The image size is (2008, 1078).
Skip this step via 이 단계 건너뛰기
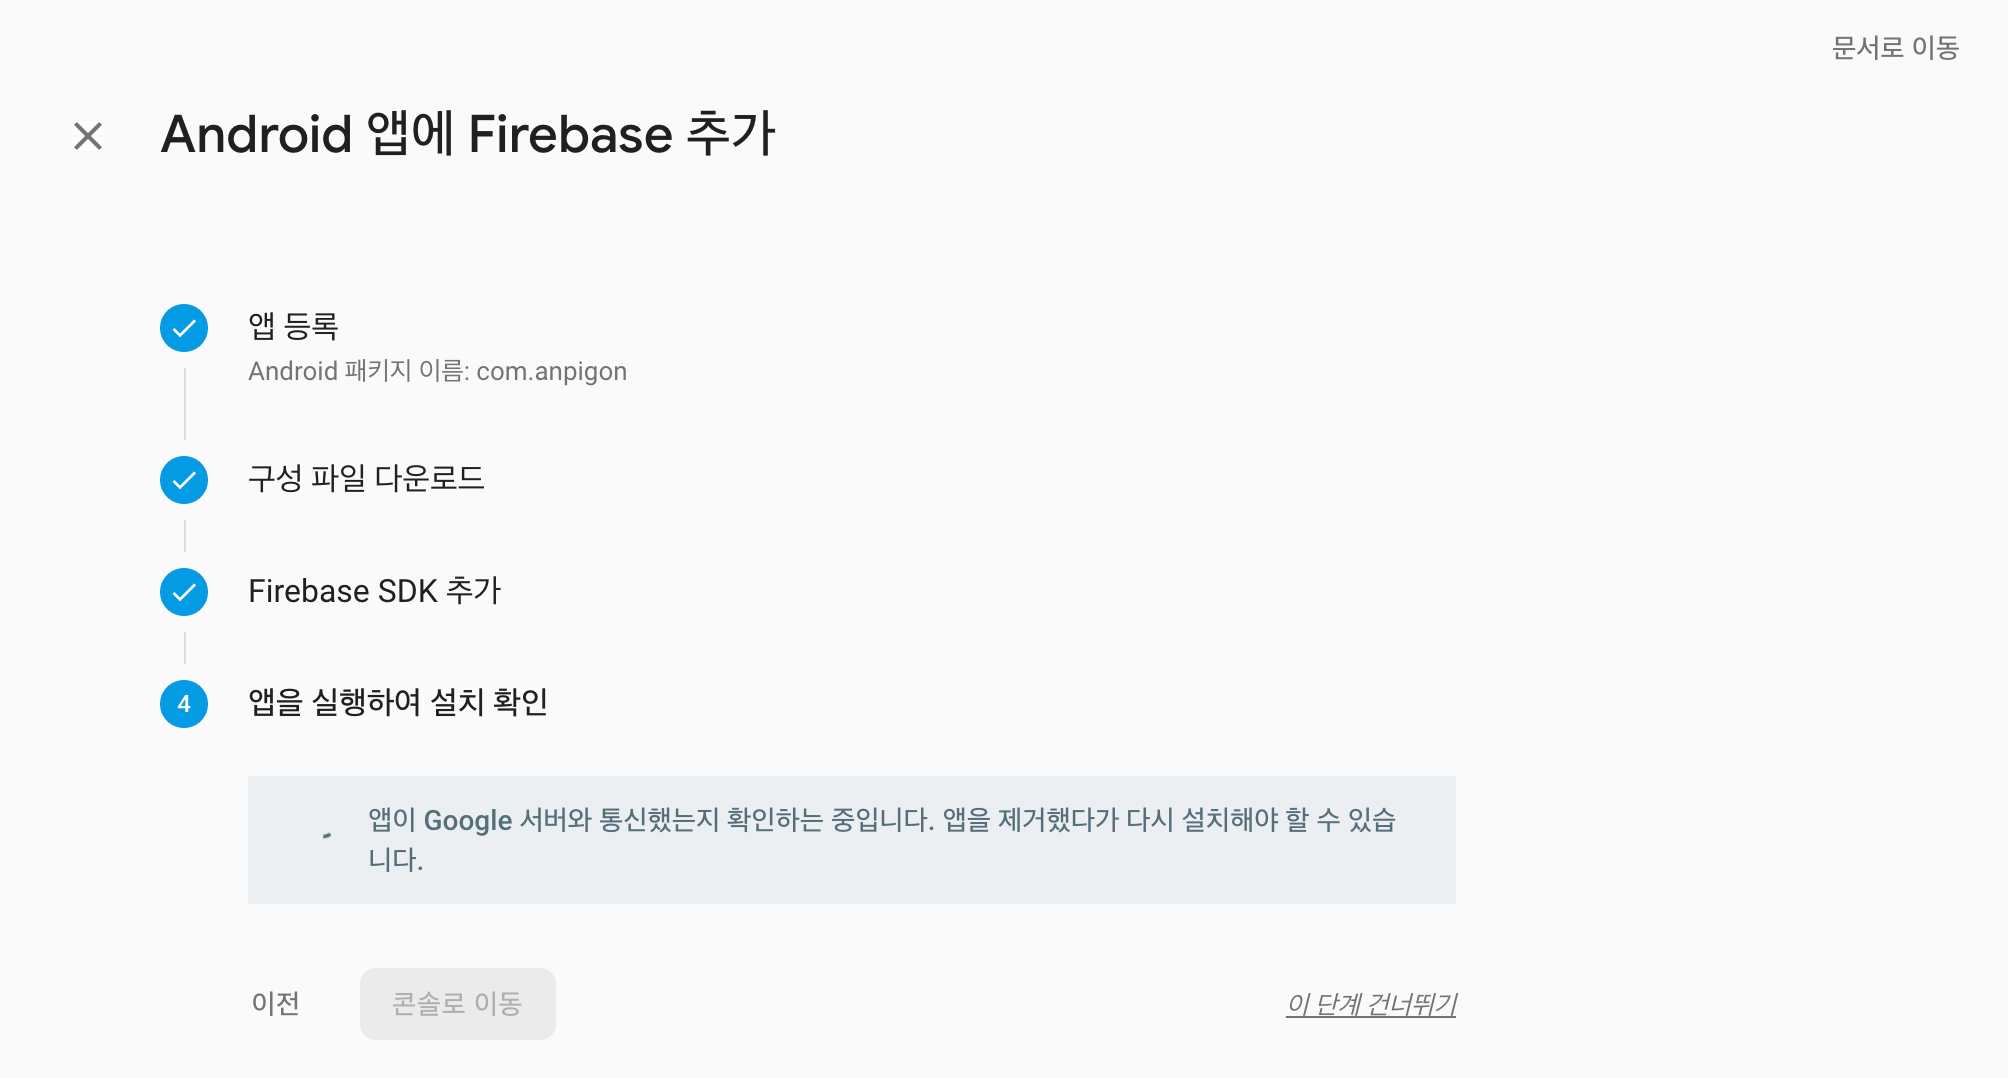1371,1004
